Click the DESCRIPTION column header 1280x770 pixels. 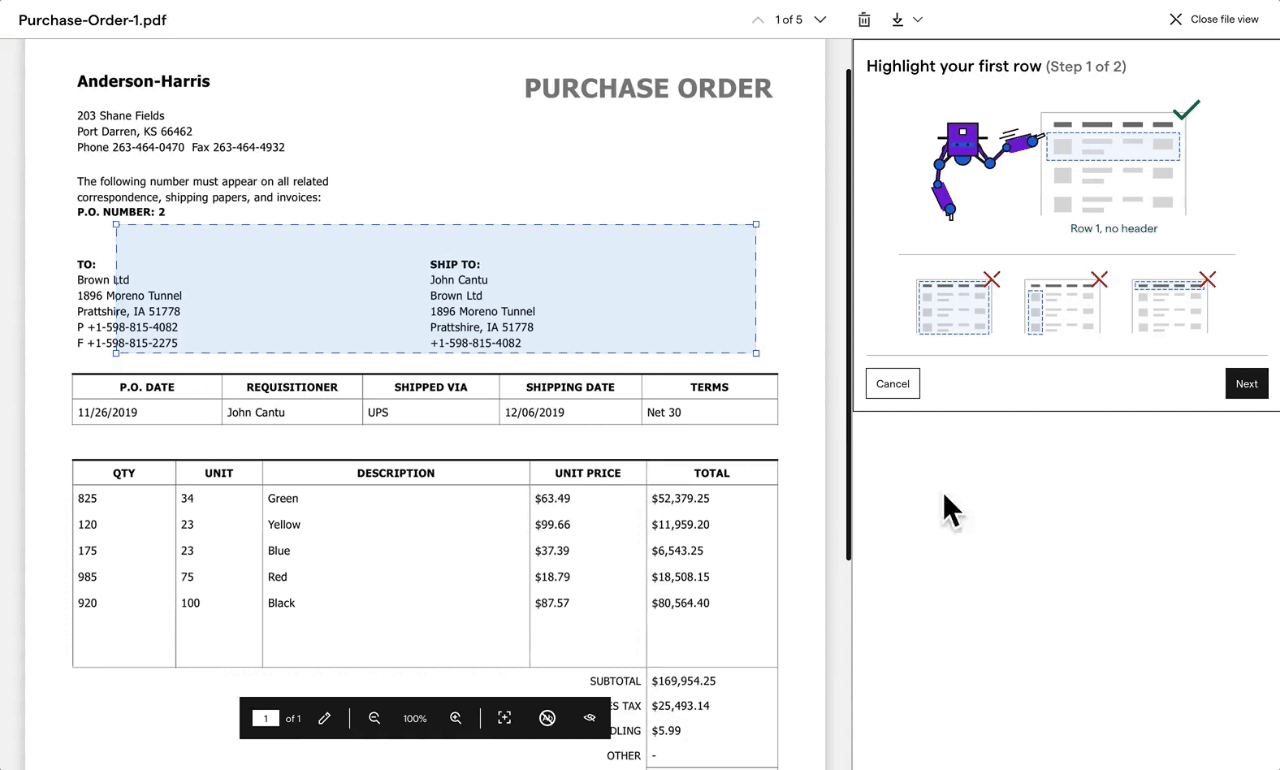pyautogui.click(x=396, y=473)
